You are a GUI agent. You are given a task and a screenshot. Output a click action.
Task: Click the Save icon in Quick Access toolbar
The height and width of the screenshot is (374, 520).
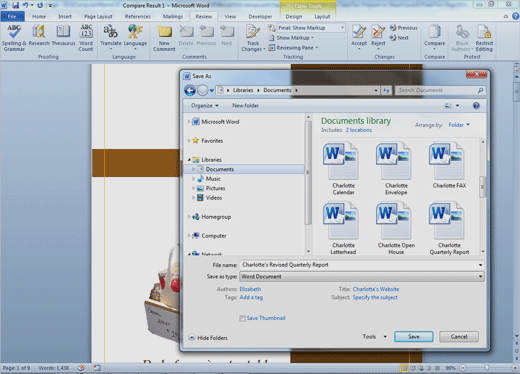tap(15, 5)
